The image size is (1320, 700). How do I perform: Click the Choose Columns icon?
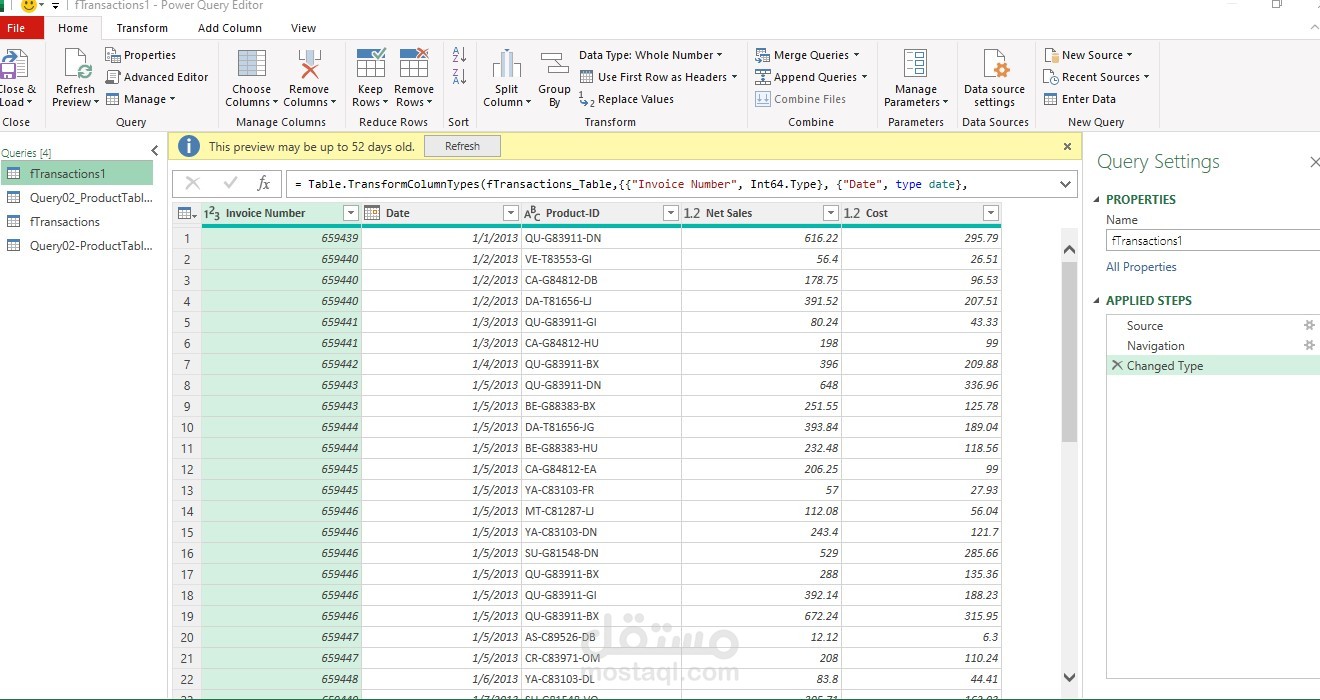click(251, 64)
